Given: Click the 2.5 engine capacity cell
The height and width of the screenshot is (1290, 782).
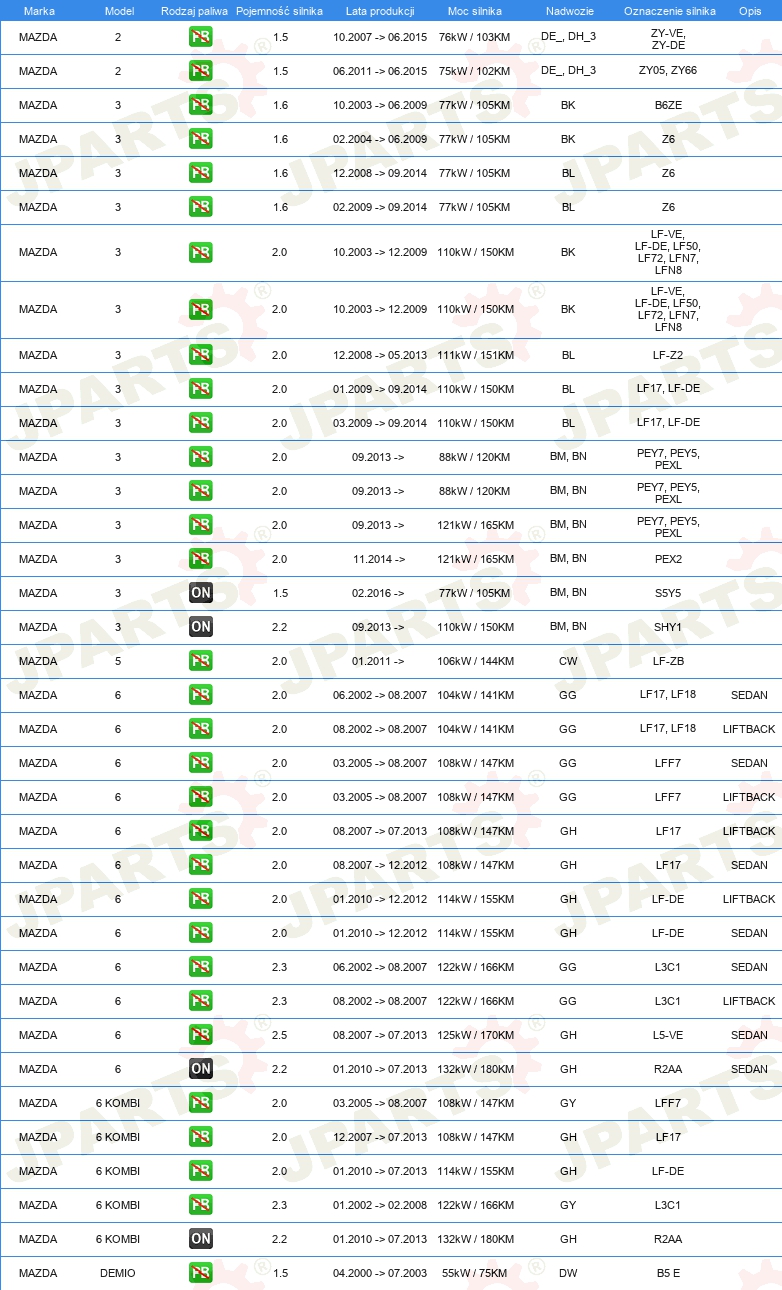Looking at the screenshot, I should (279, 1035).
